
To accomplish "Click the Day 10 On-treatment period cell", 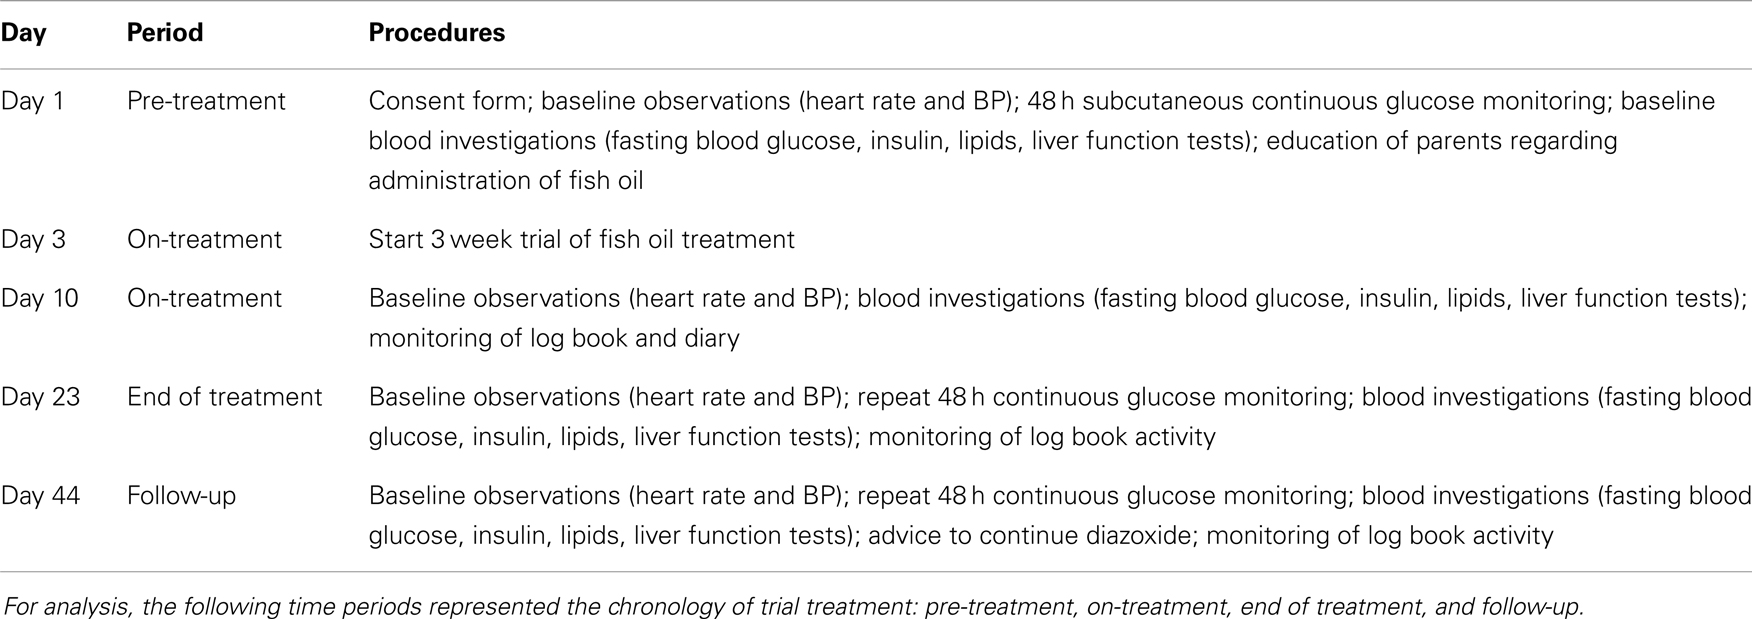I will click(x=204, y=298).
